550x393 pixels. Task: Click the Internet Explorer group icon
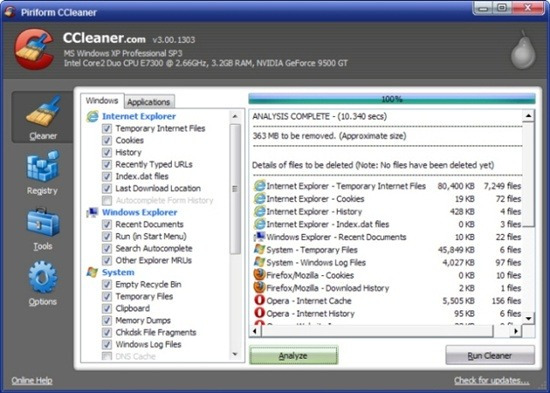pos(92,116)
